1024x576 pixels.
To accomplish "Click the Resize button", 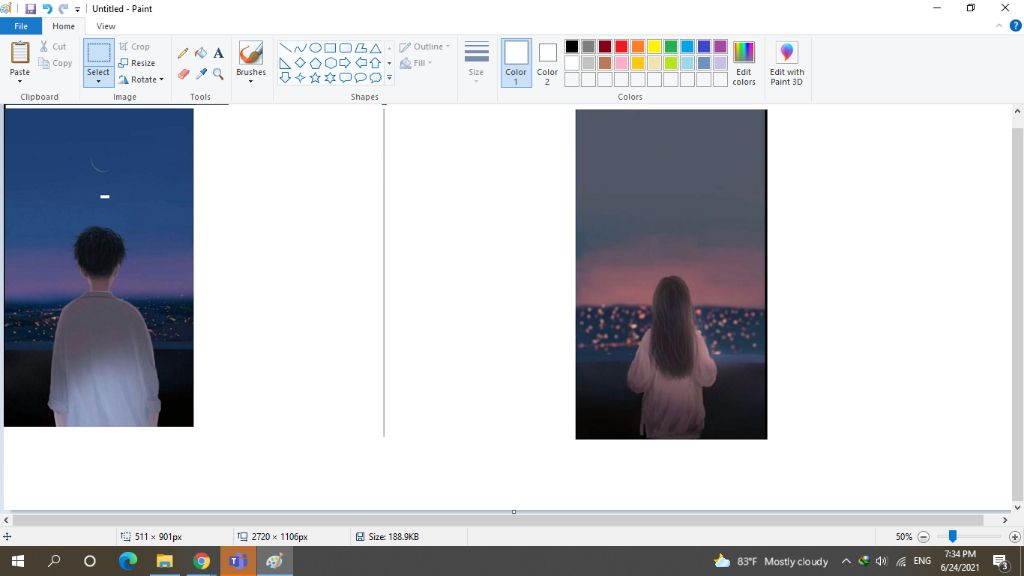I will pyautogui.click(x=137, y=63).
